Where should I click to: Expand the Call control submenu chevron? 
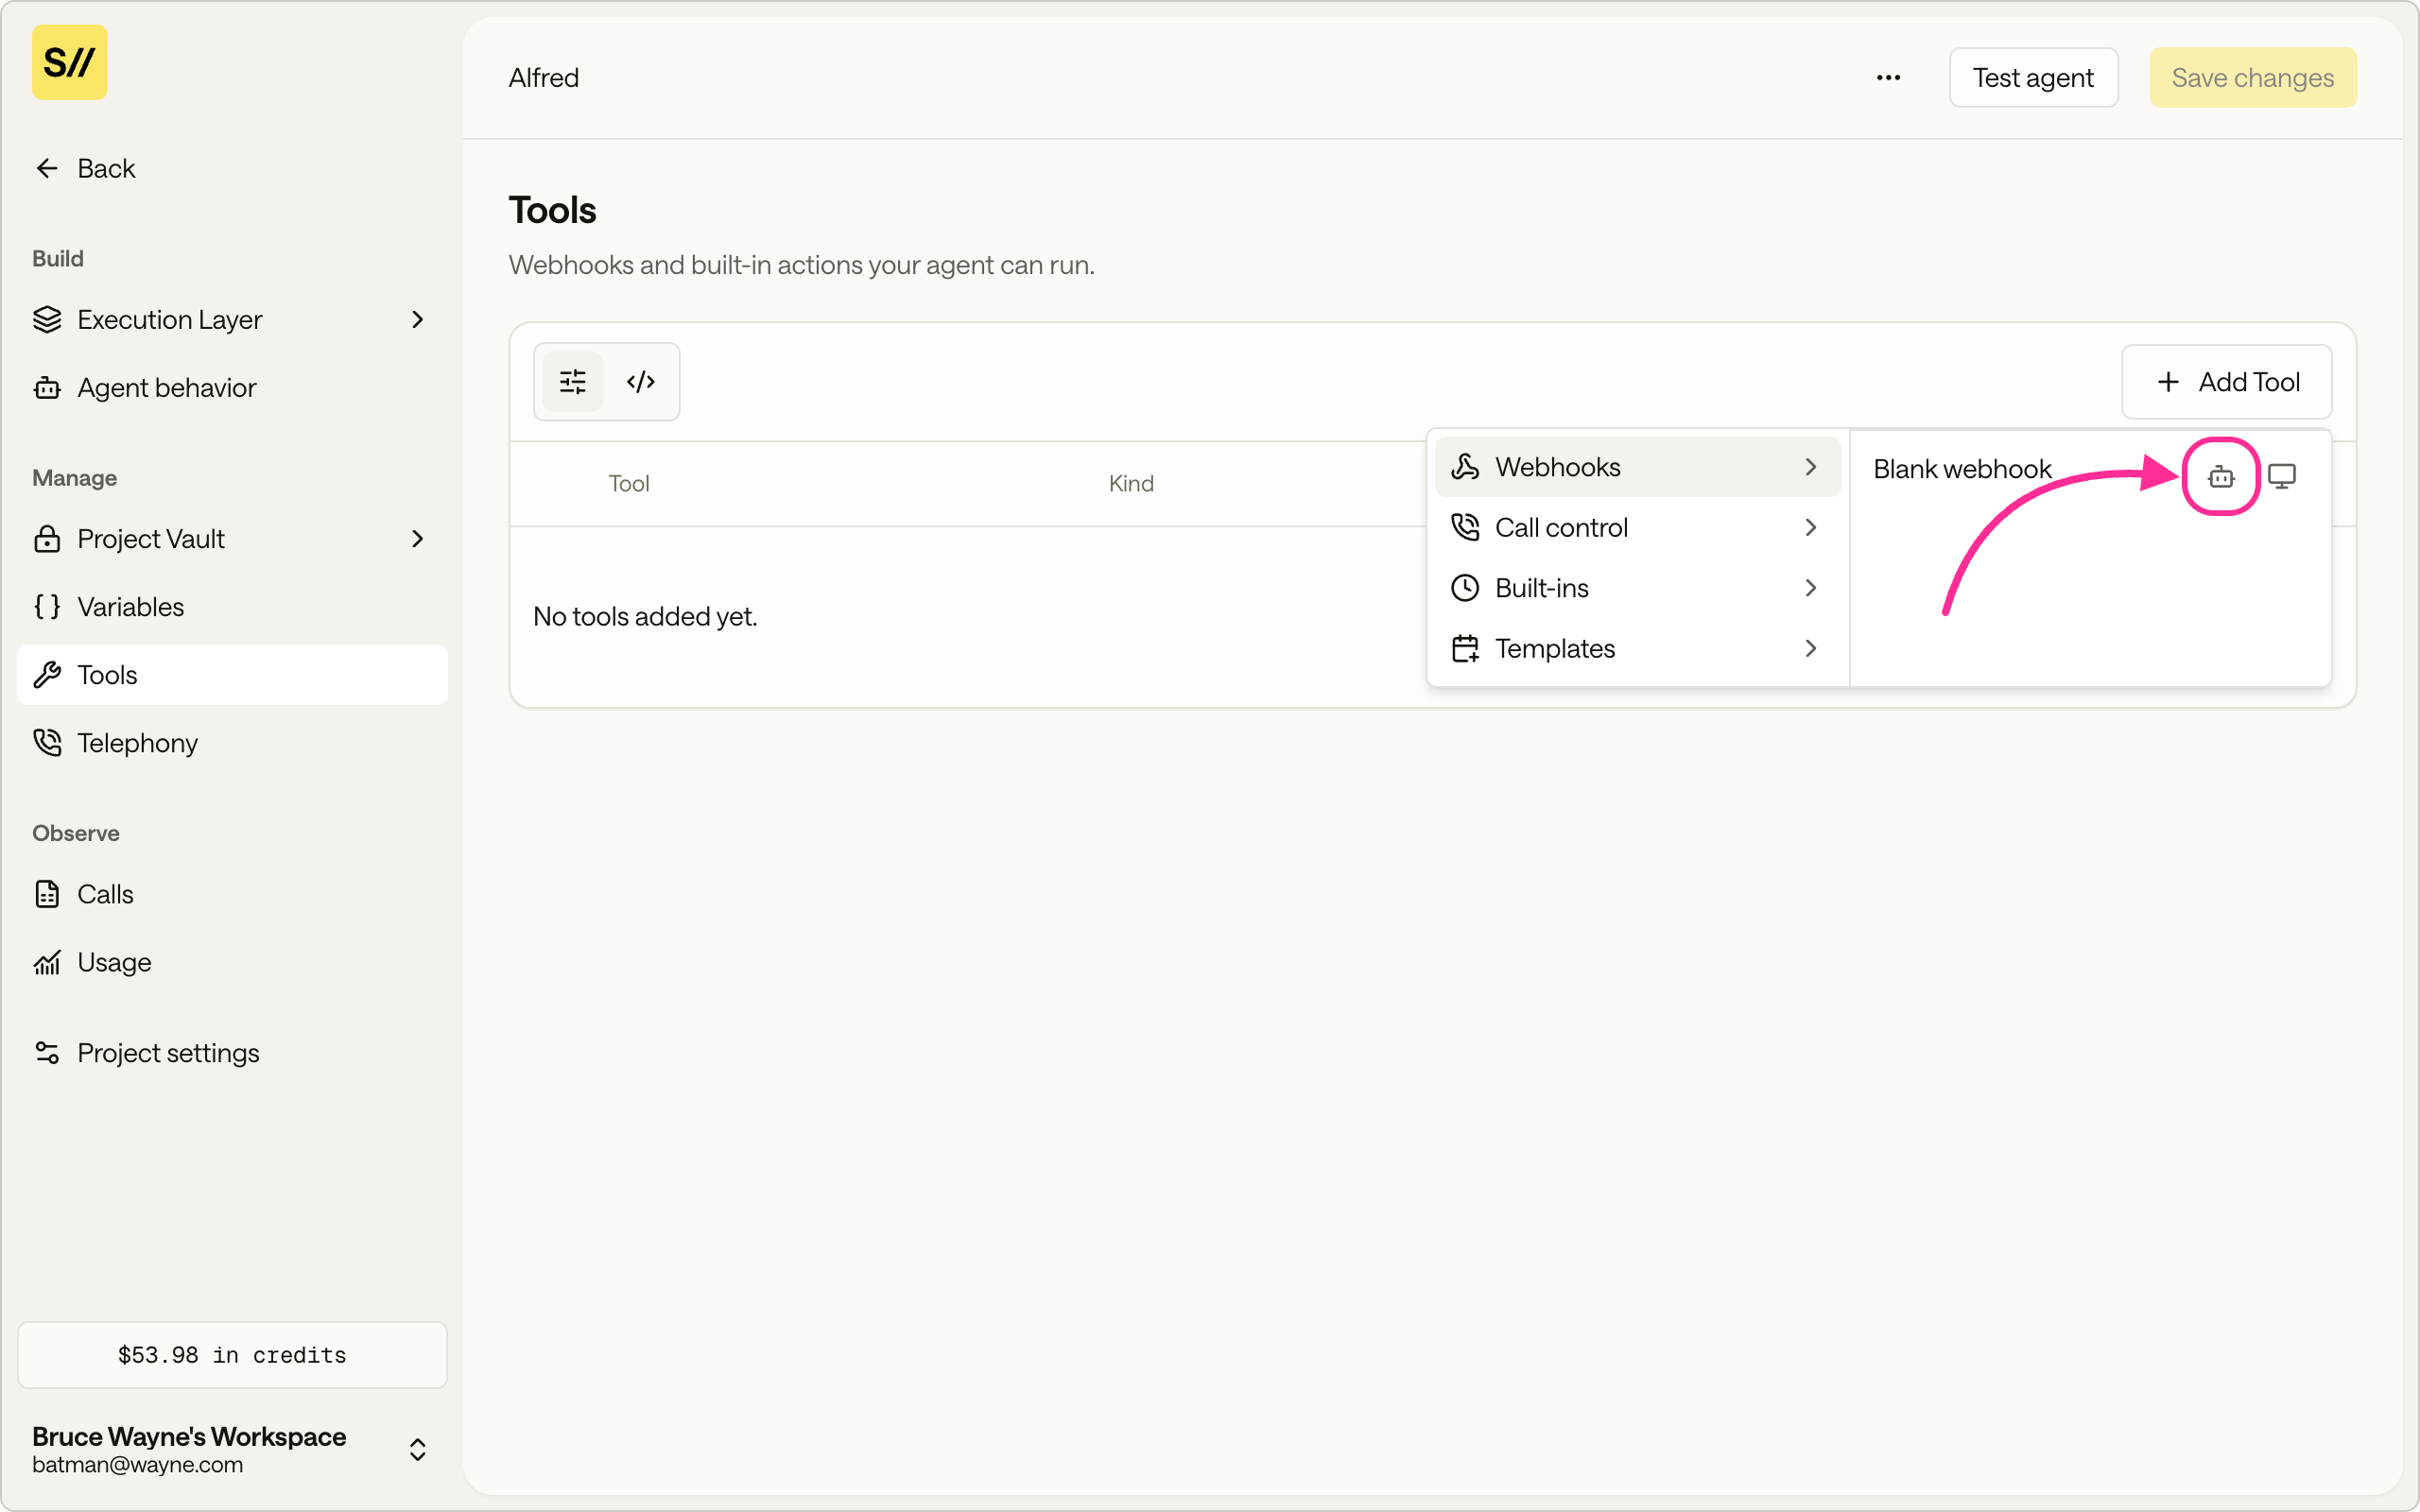(x=1811, y=527)
